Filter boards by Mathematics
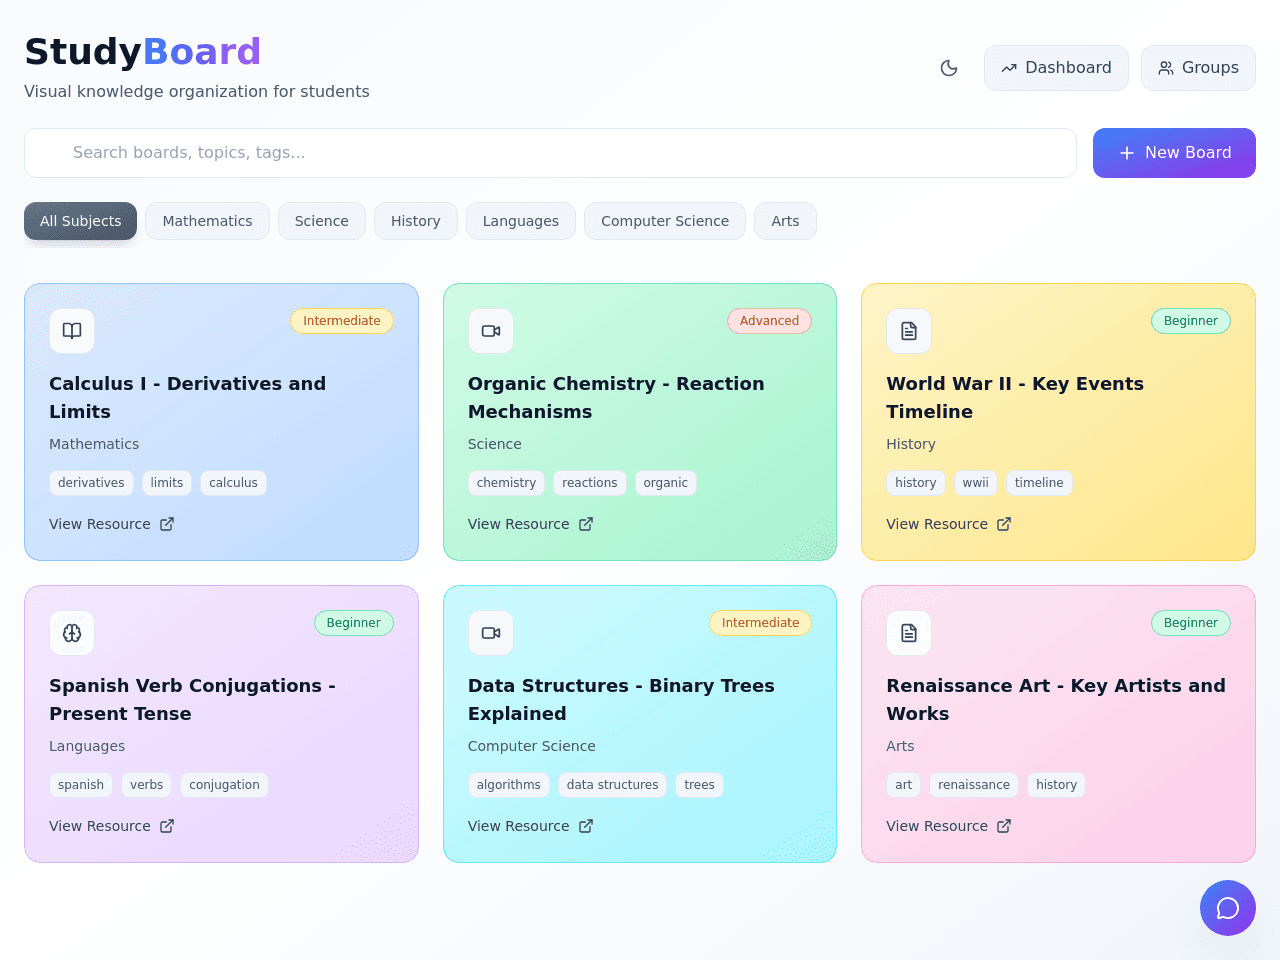The width and height of the screenshot is (1280, 960). (207, 221)
